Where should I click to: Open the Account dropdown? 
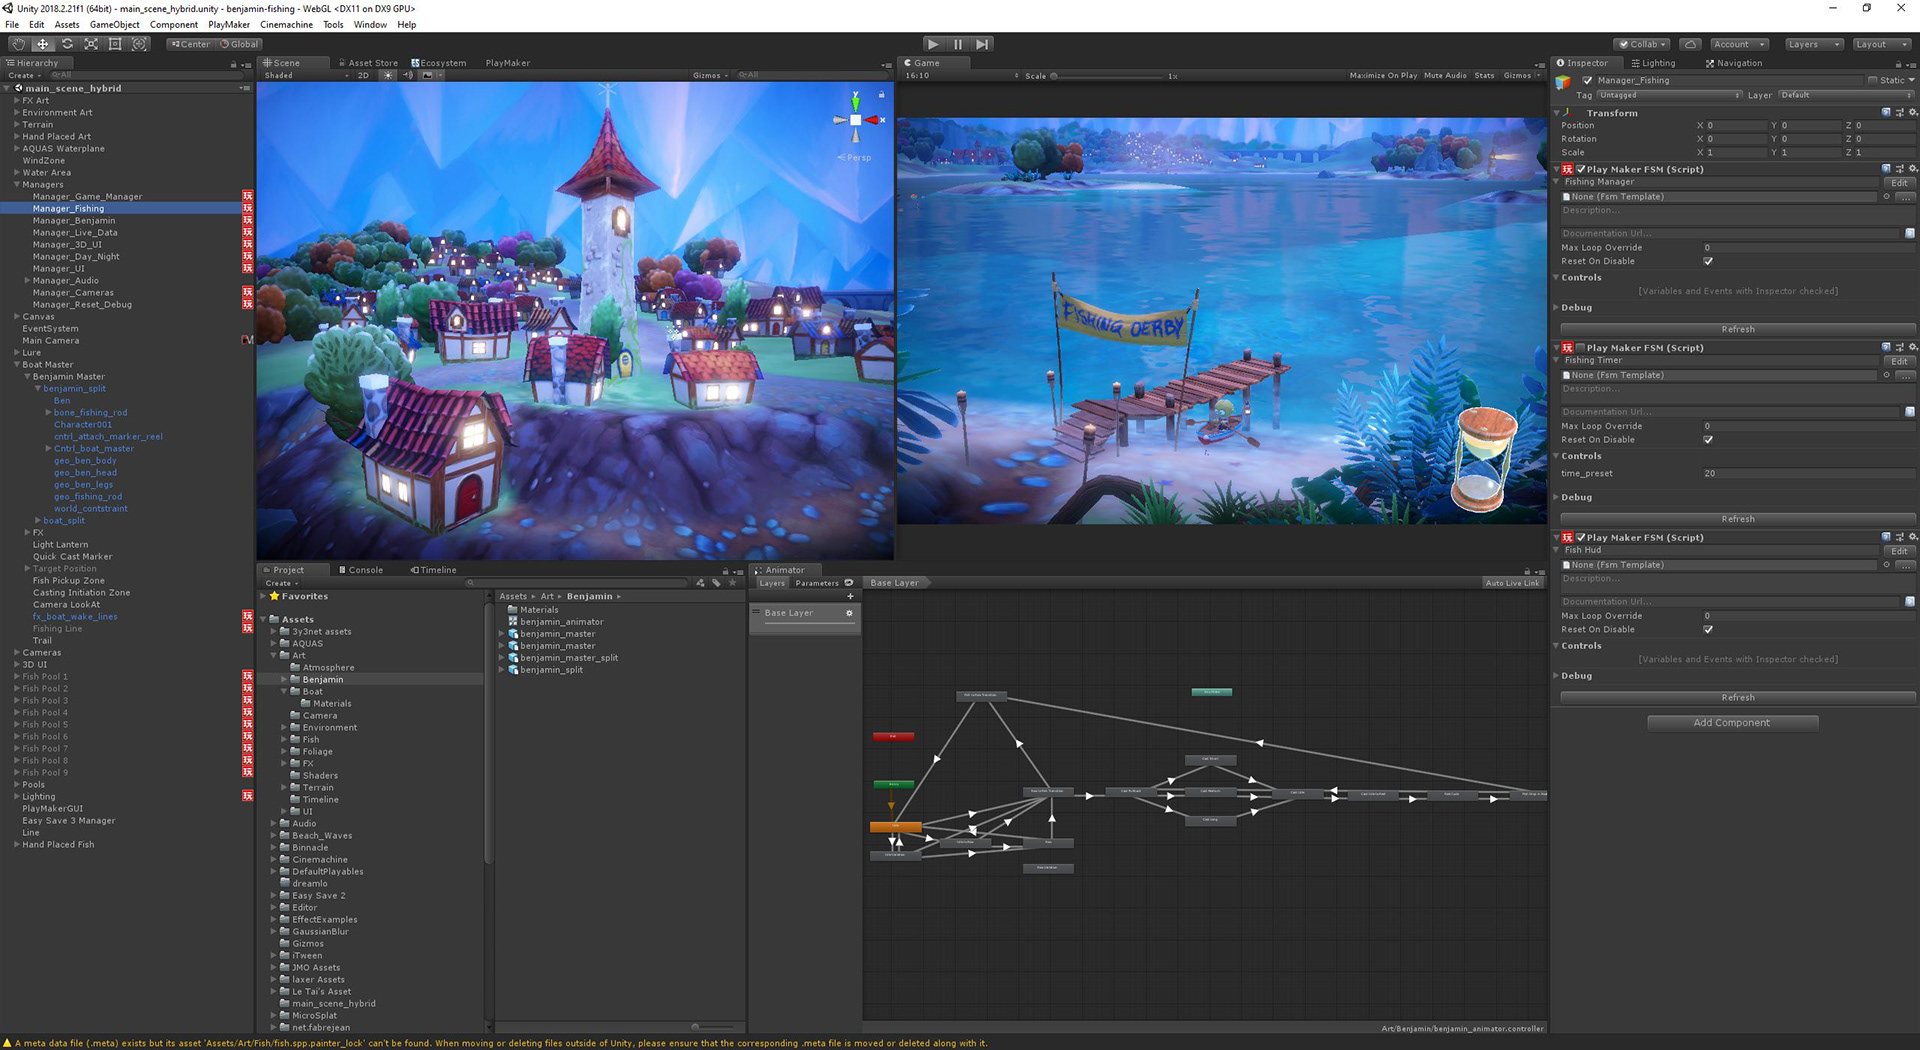coord(1739,44)
